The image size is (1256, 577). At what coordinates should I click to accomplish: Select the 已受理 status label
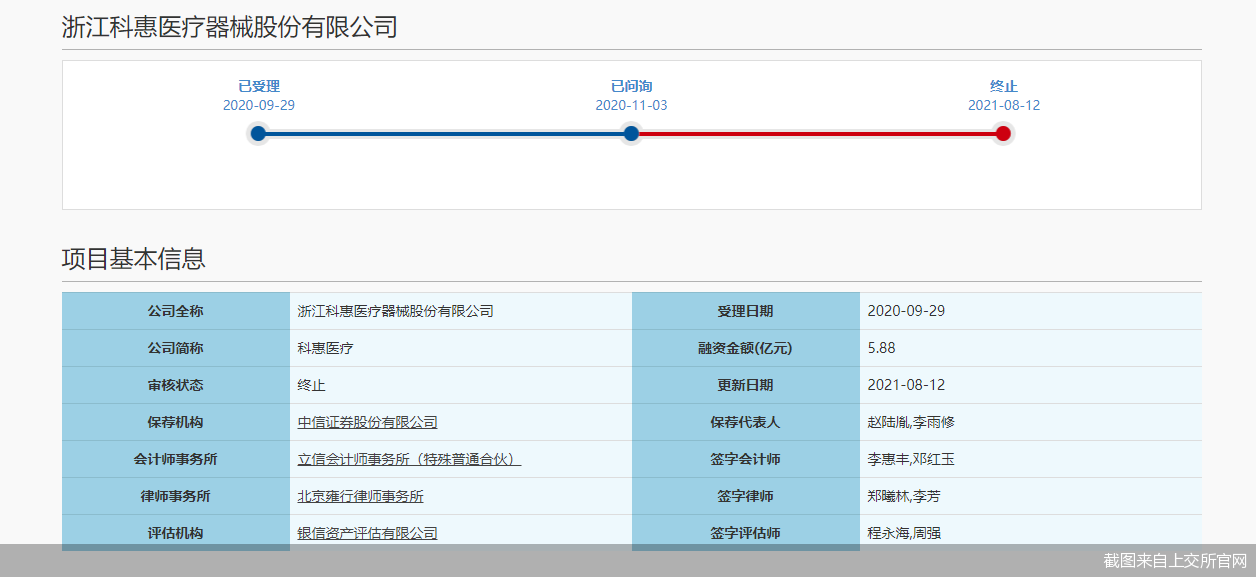(259, 86)
